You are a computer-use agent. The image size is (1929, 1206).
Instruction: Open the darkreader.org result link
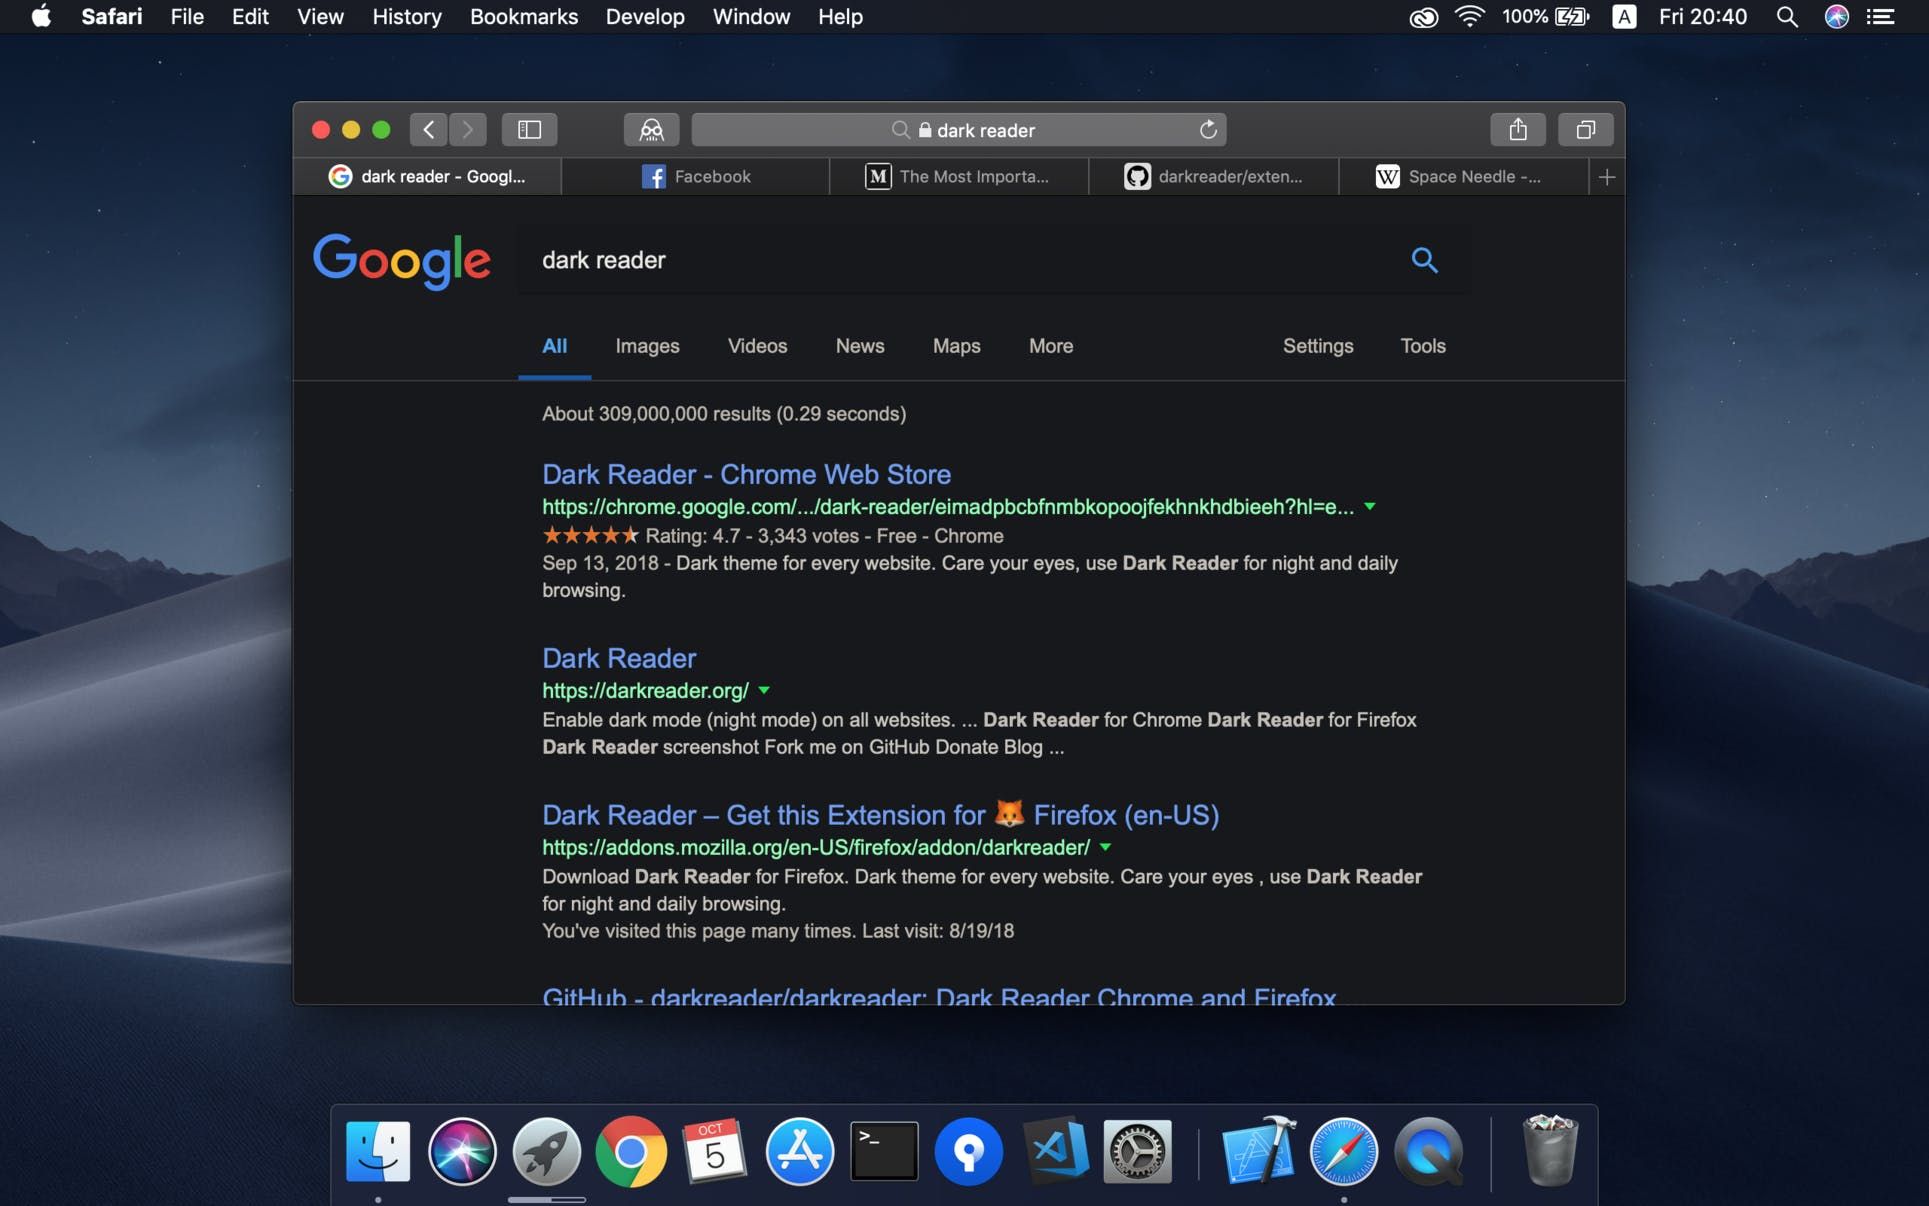click(x=619, y=659)
